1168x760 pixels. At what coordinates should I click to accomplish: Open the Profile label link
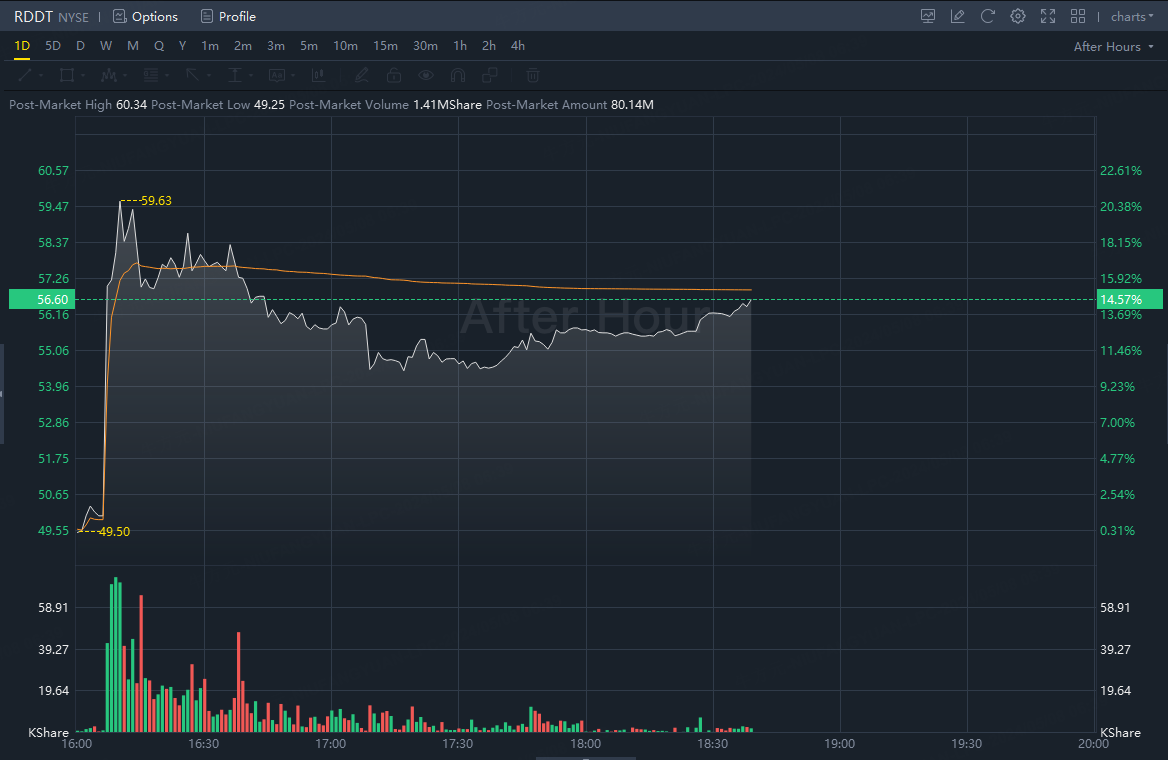pyautogui.click(x=237, y=16)
